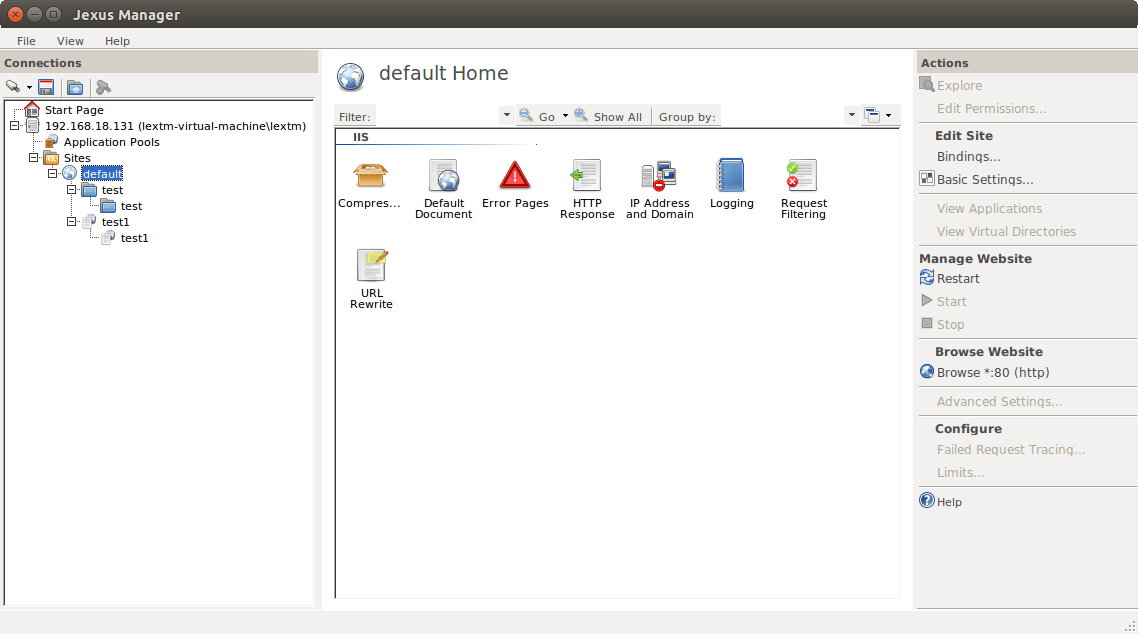Viewport: 1138px width, 634px height.
Task: Open the Help menu
Action: 117,41
